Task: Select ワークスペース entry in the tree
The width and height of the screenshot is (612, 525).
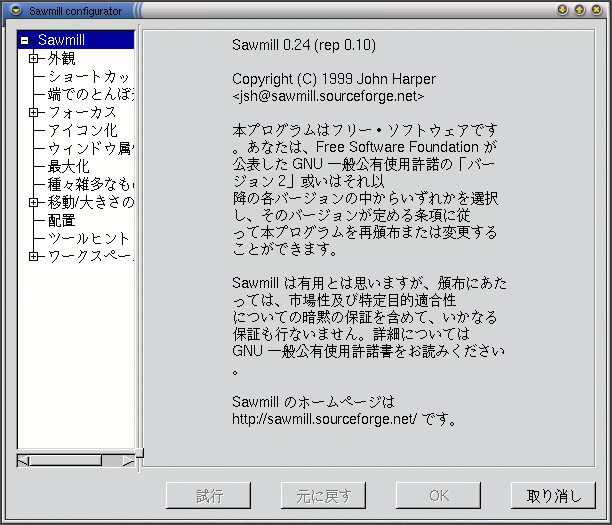Action: pos(91,256)
